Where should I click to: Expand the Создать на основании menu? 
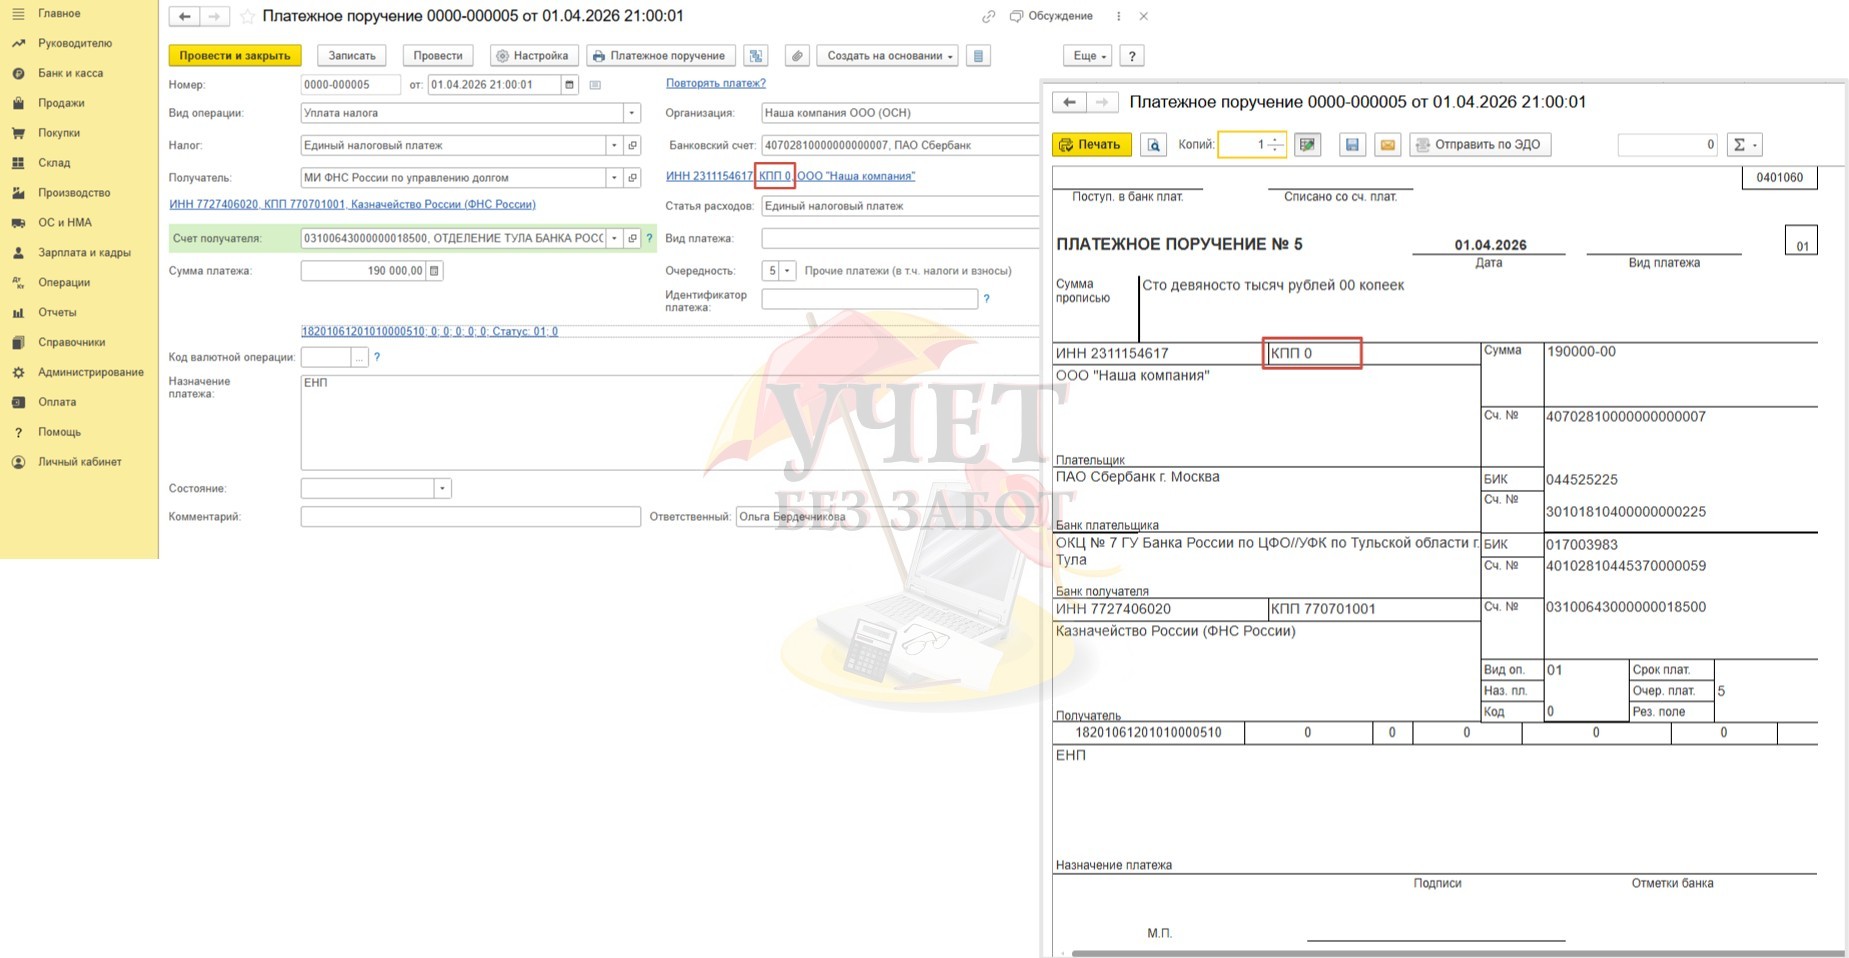pyautogui.click(x=887, y=56)
